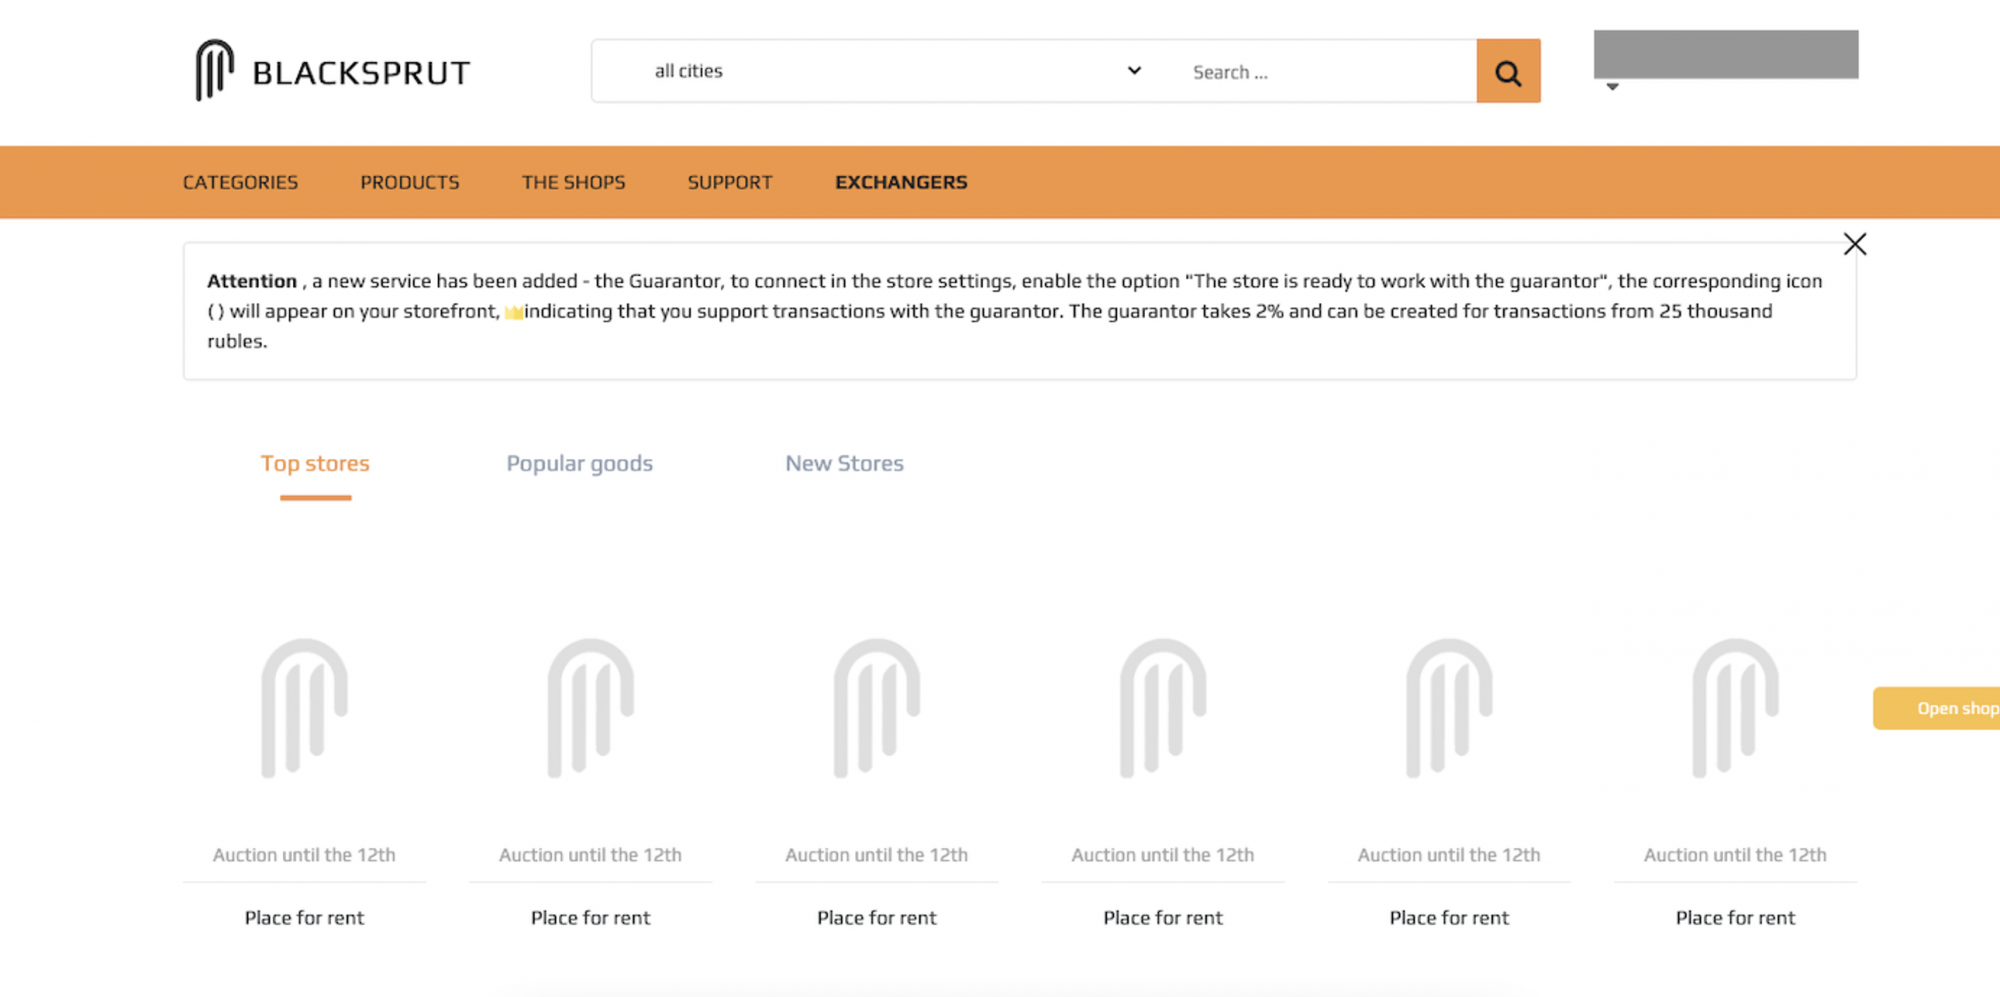Viewport: 2000px width, 997px height.
Task: Open the CATEGORIES menu
Action: (x=240, y=182)
